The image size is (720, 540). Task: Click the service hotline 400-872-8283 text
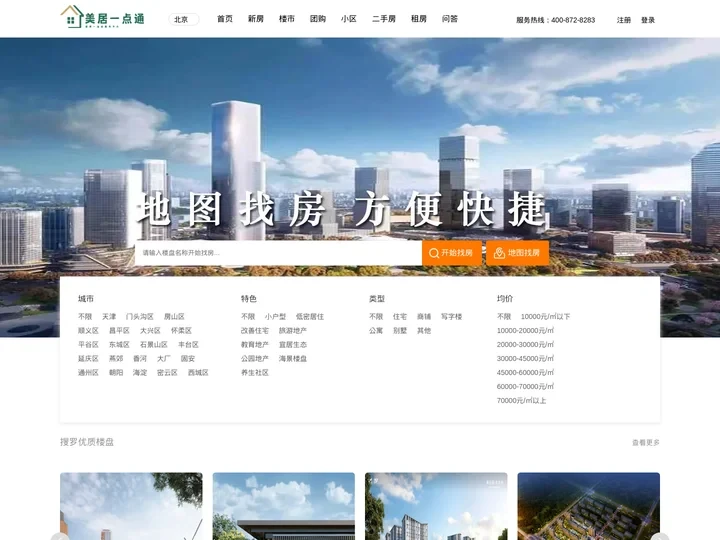(x=556, y=20)
